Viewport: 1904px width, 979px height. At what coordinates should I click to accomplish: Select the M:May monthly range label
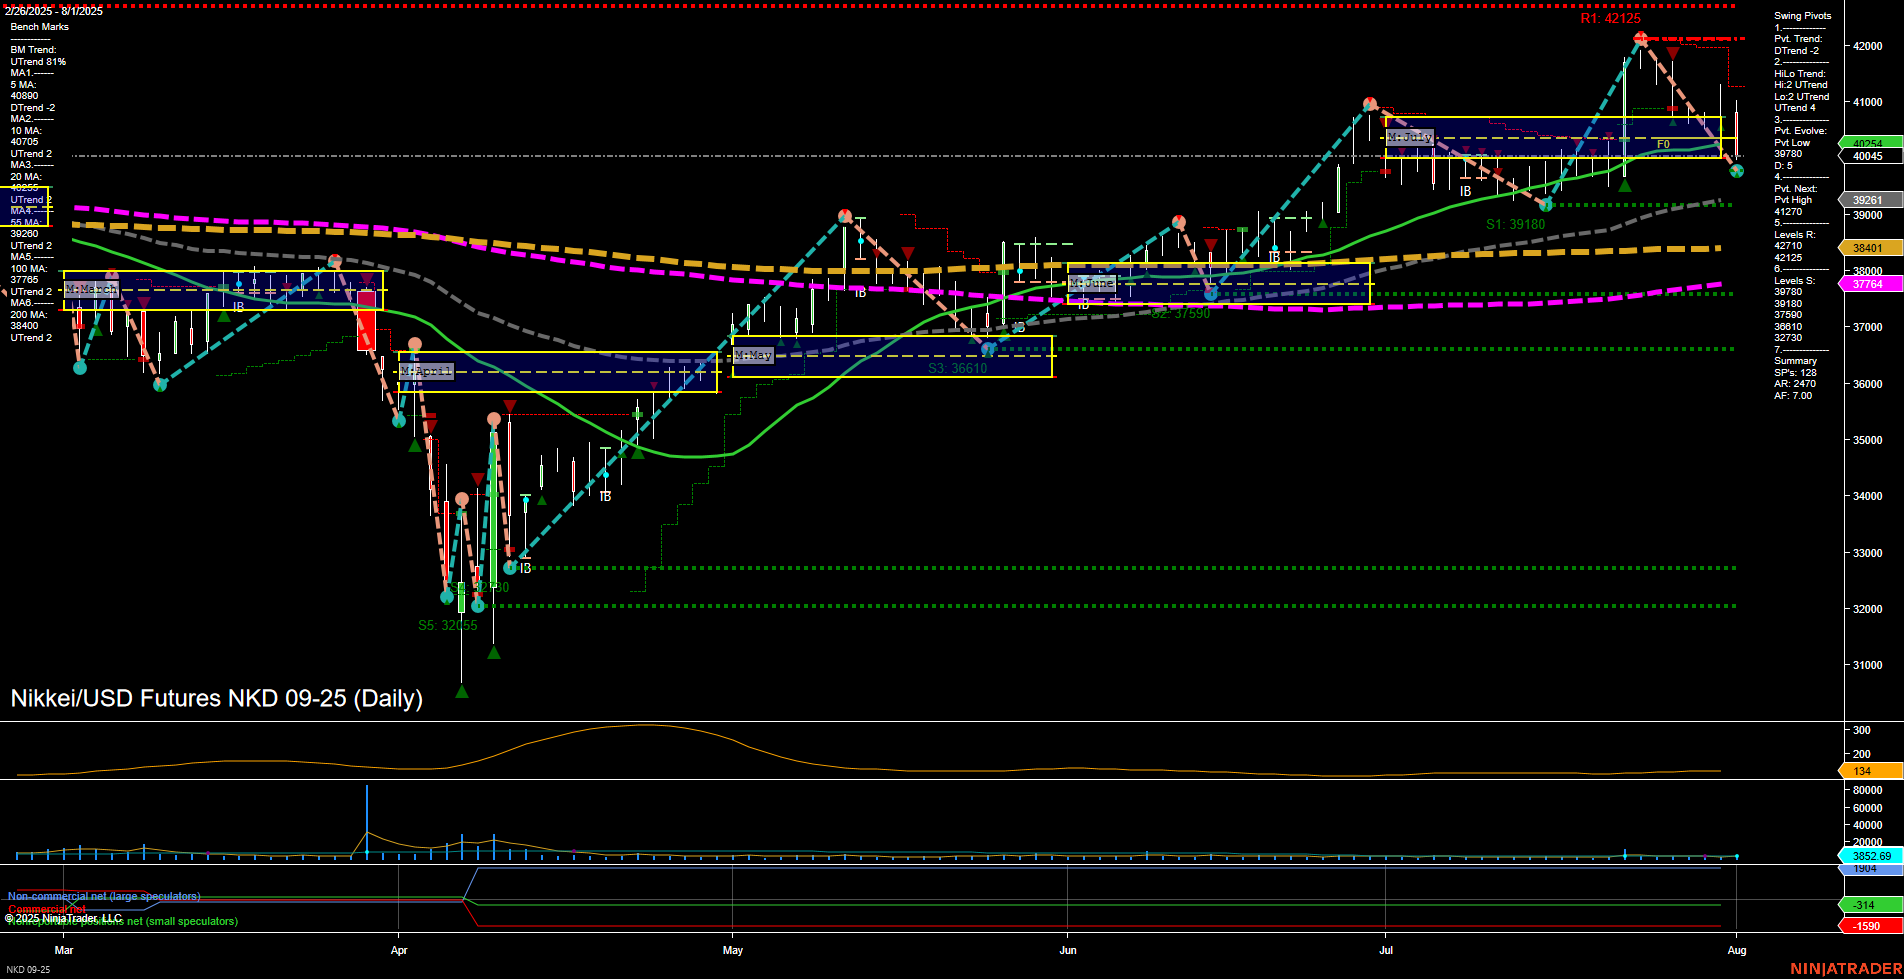click(x=753, y=355)
